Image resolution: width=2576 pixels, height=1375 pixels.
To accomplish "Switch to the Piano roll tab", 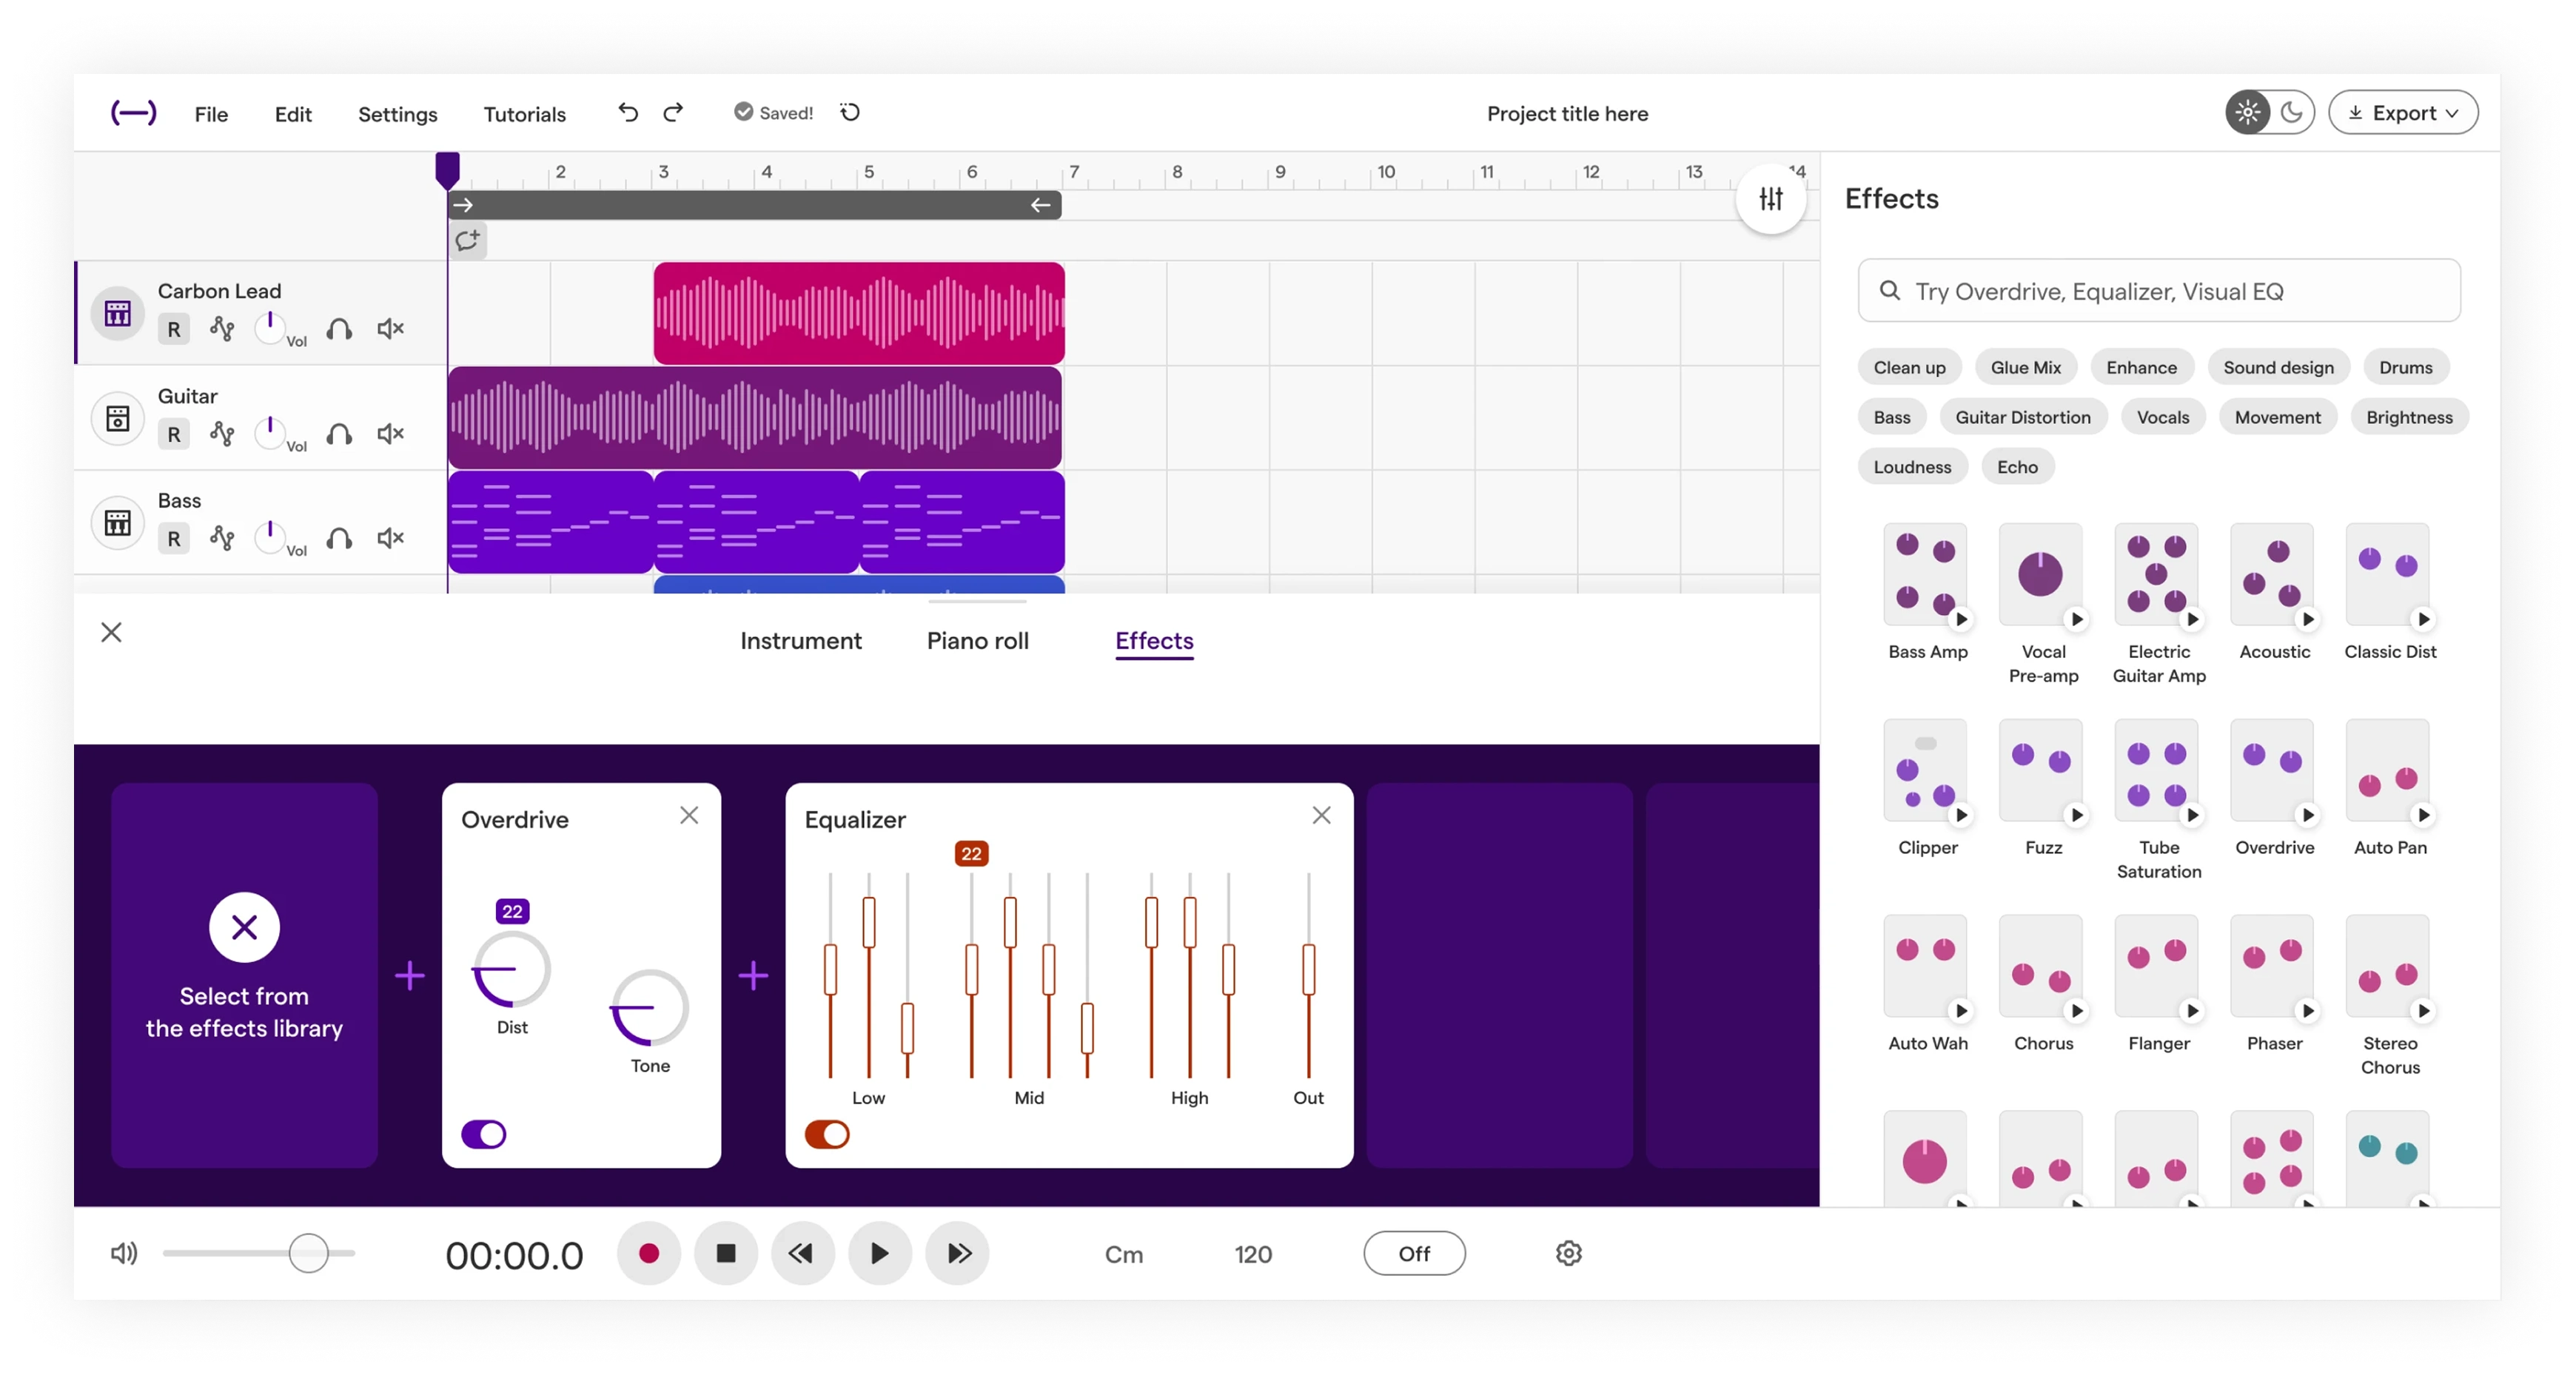I will (x=978, y=641).
